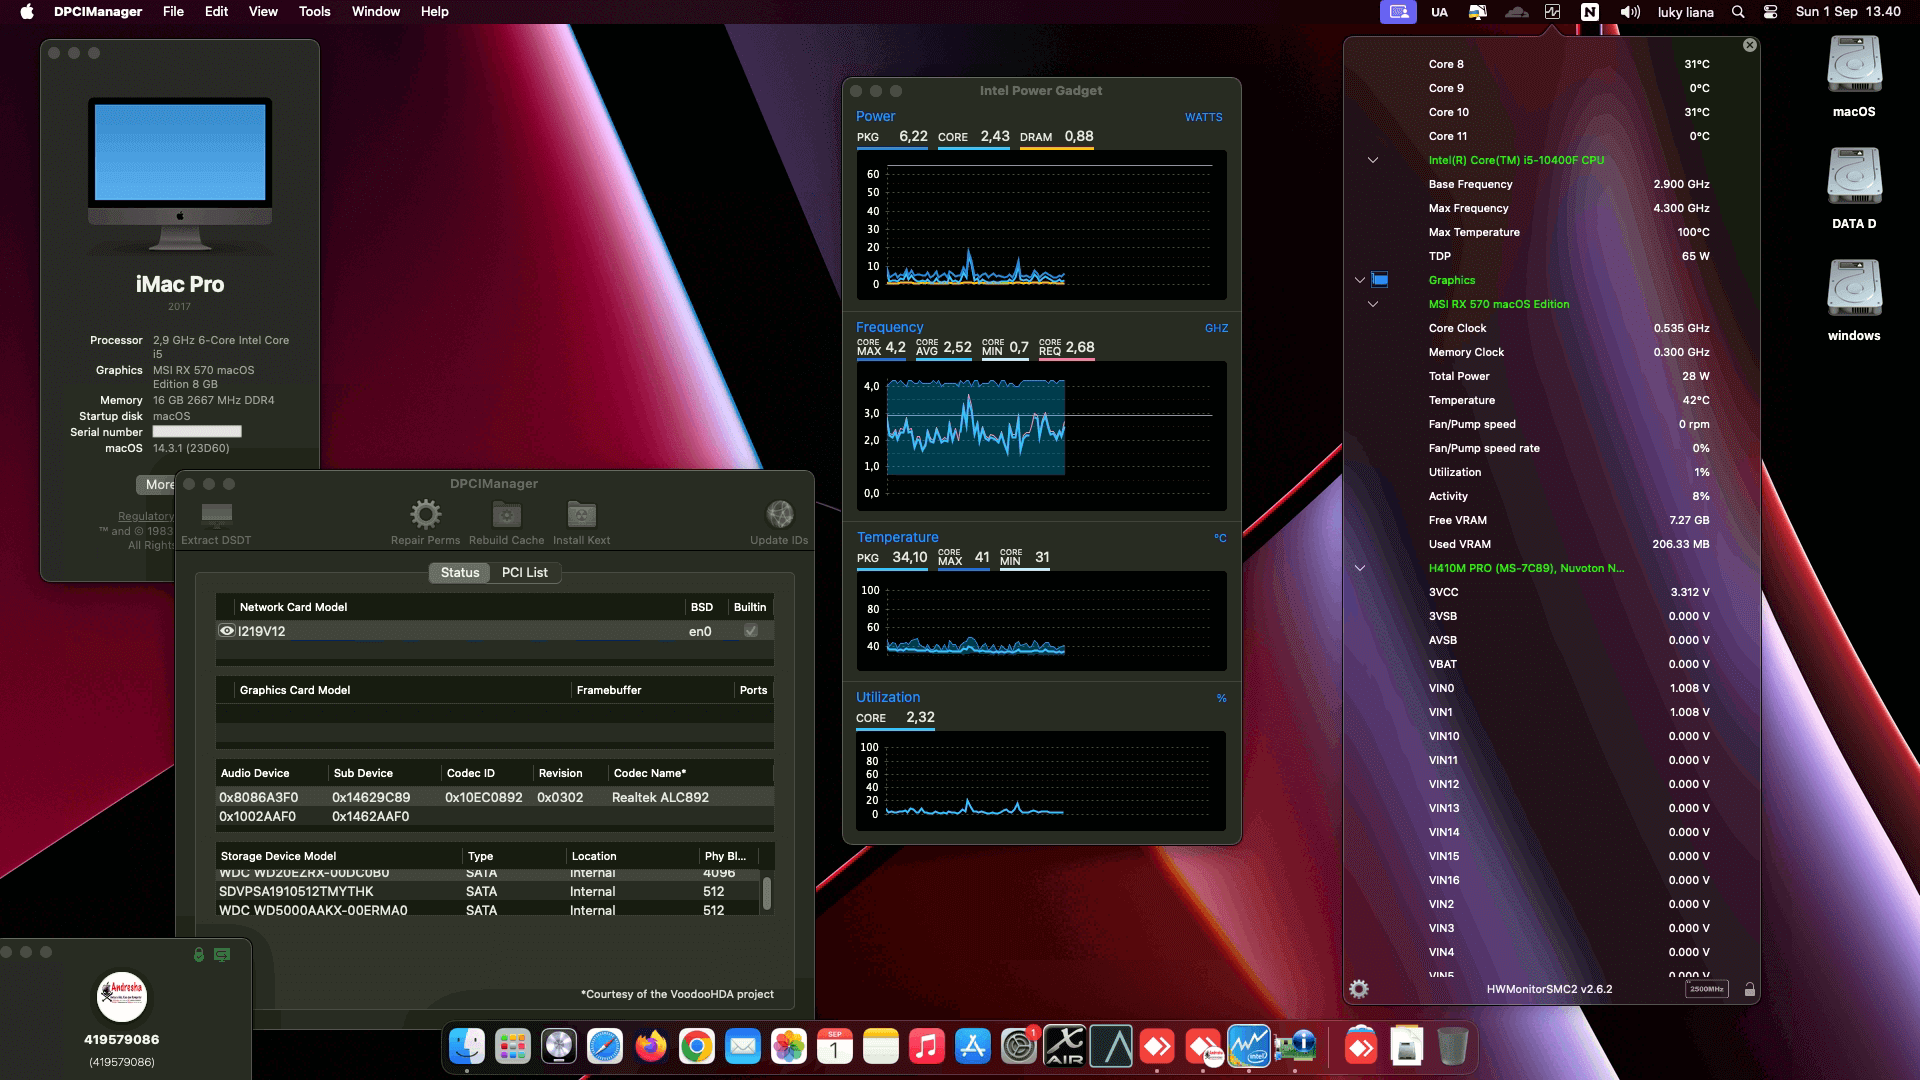Image resolution: width=1920 pixels, height=1080 pixels.
Task: Switch to the PCI List tab
Action: tap(524, 572)
